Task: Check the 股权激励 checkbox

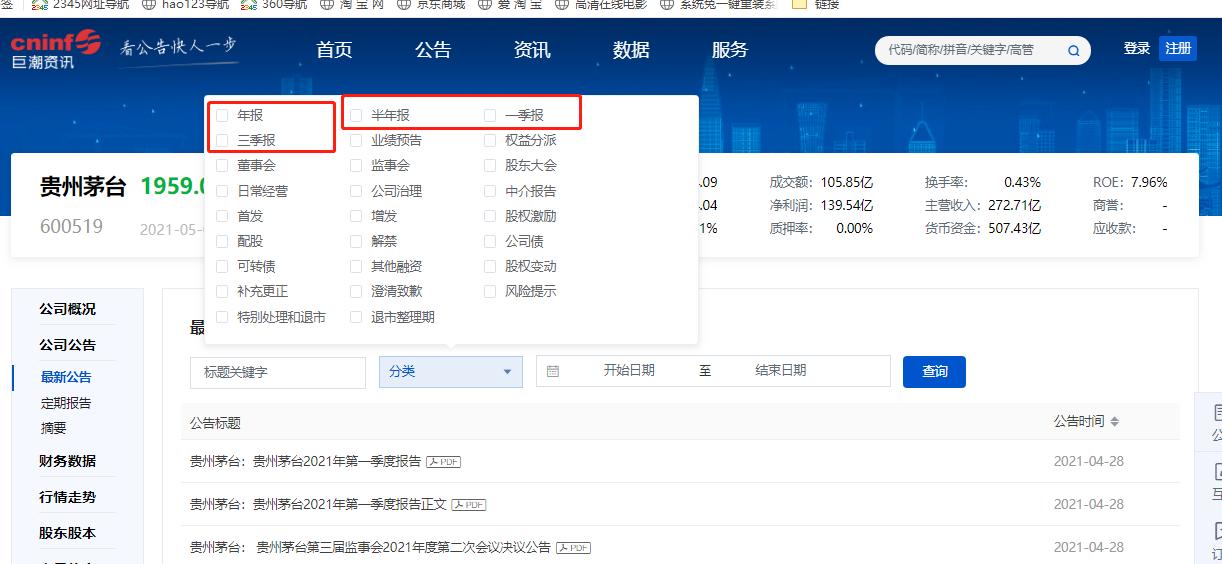Action: coord(490,216)
